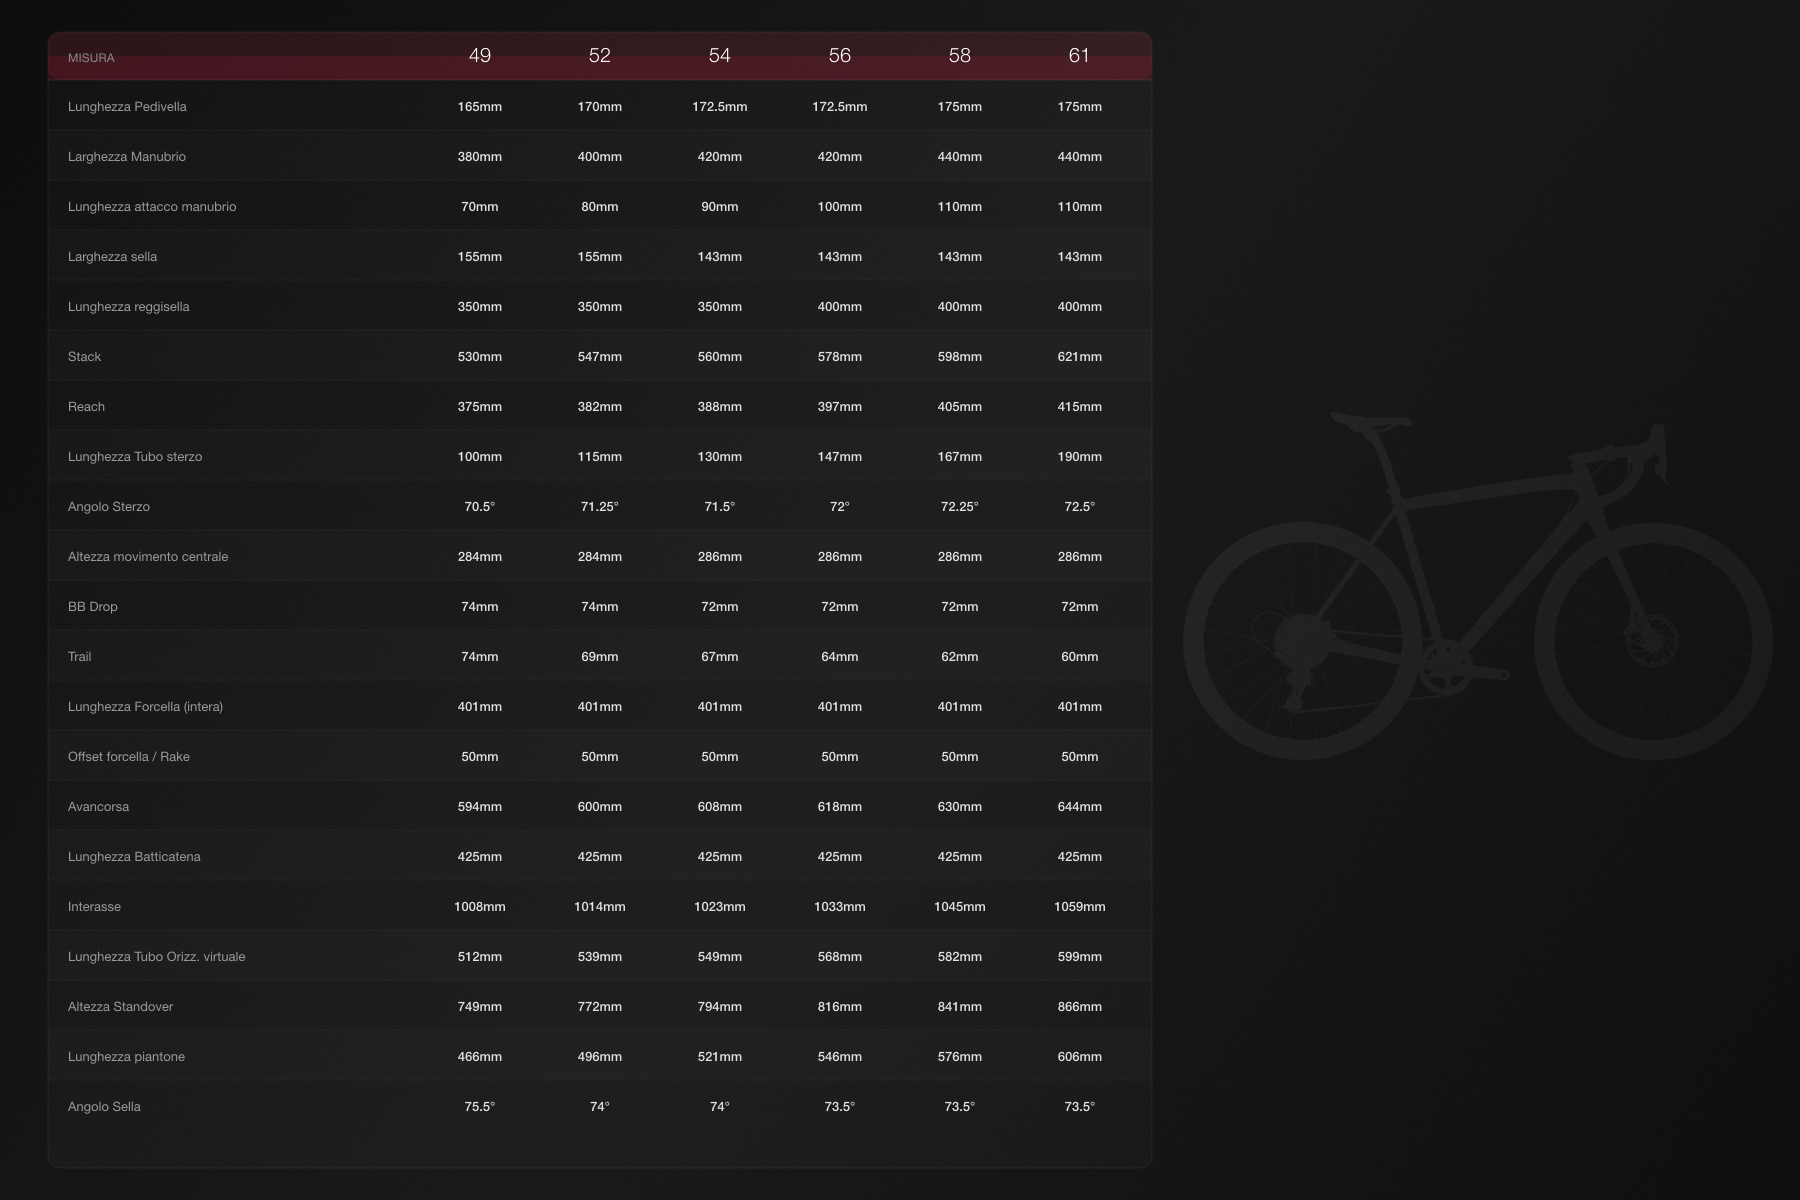Click the 1008mm Interasse value
Image resolution: width=1800 pixels, height=1200 pixels.
tap(480, 907)
